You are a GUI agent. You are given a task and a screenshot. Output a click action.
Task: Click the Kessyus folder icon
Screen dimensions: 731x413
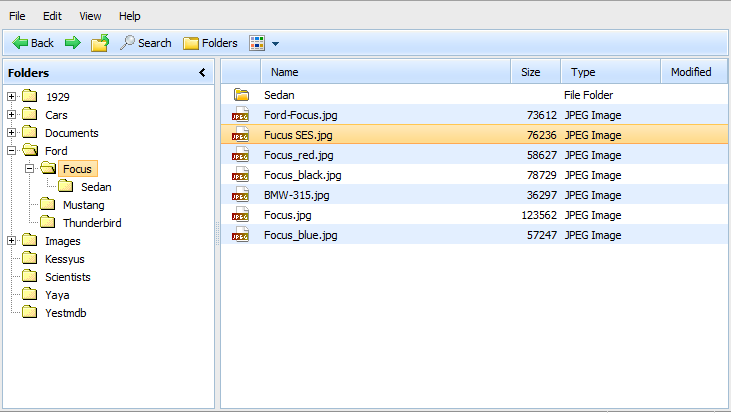30,258
